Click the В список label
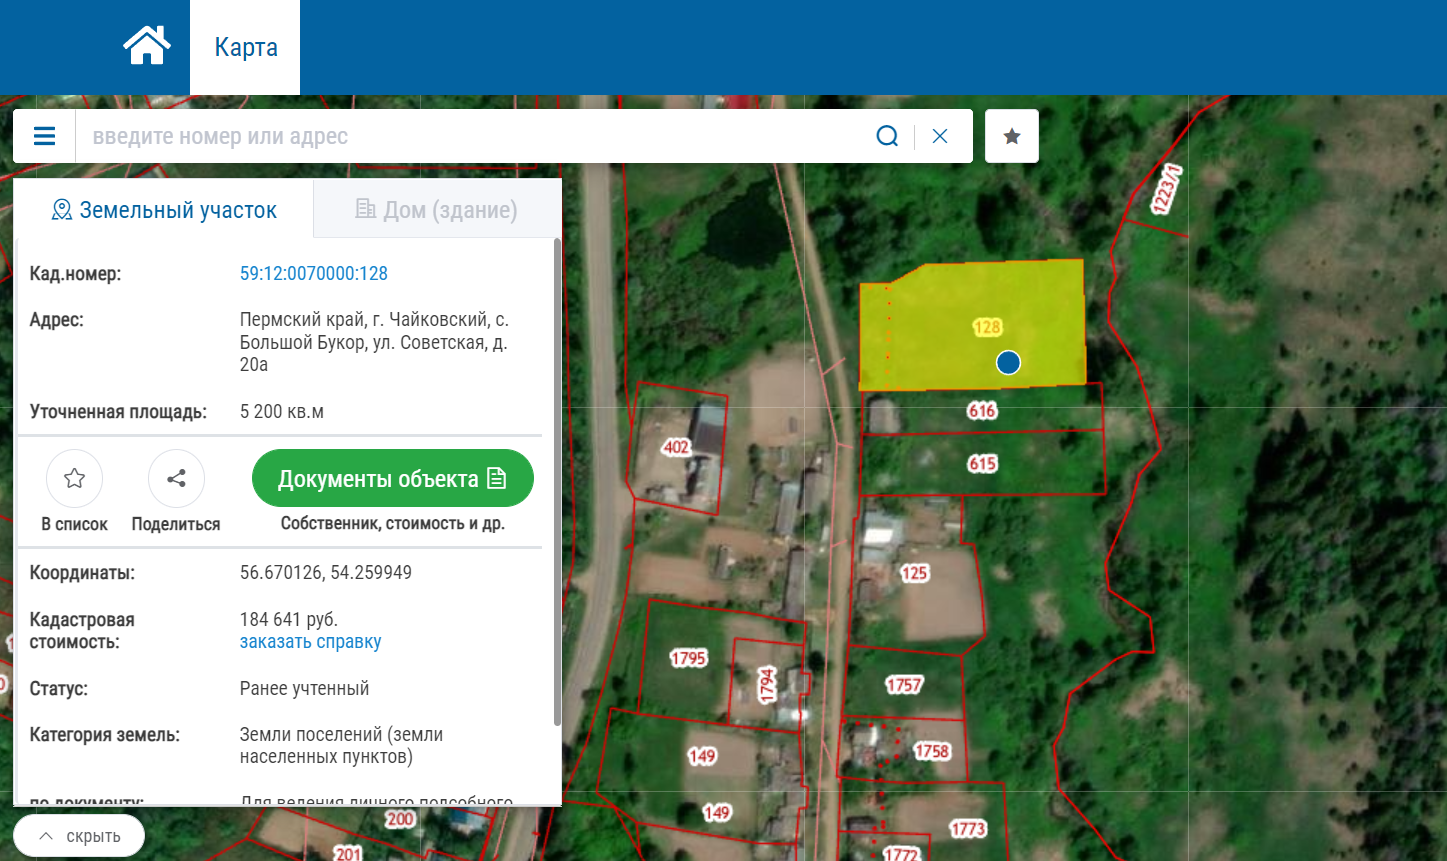This screenshot has height=861, width=1447. click(x=75, y=524)
